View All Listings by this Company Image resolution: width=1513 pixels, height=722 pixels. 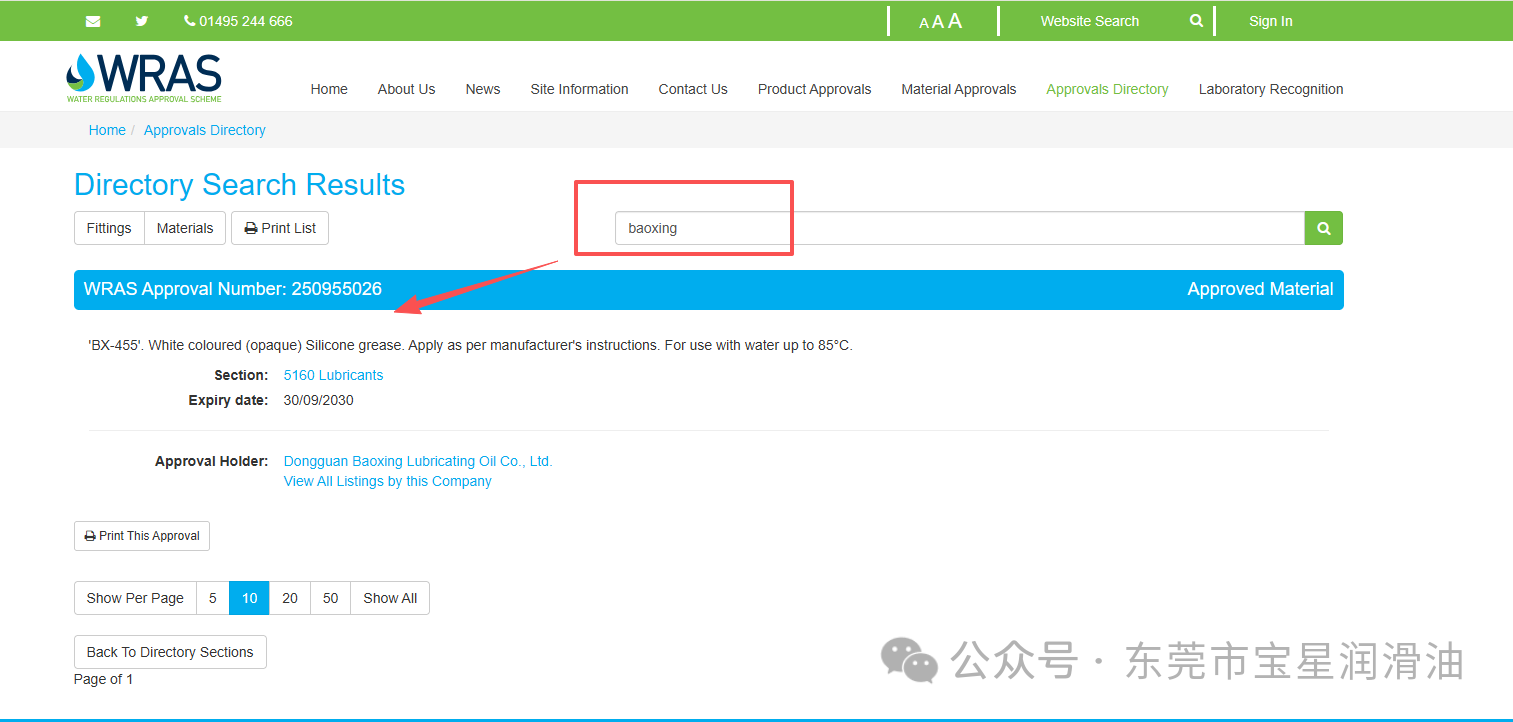(387, 481)
